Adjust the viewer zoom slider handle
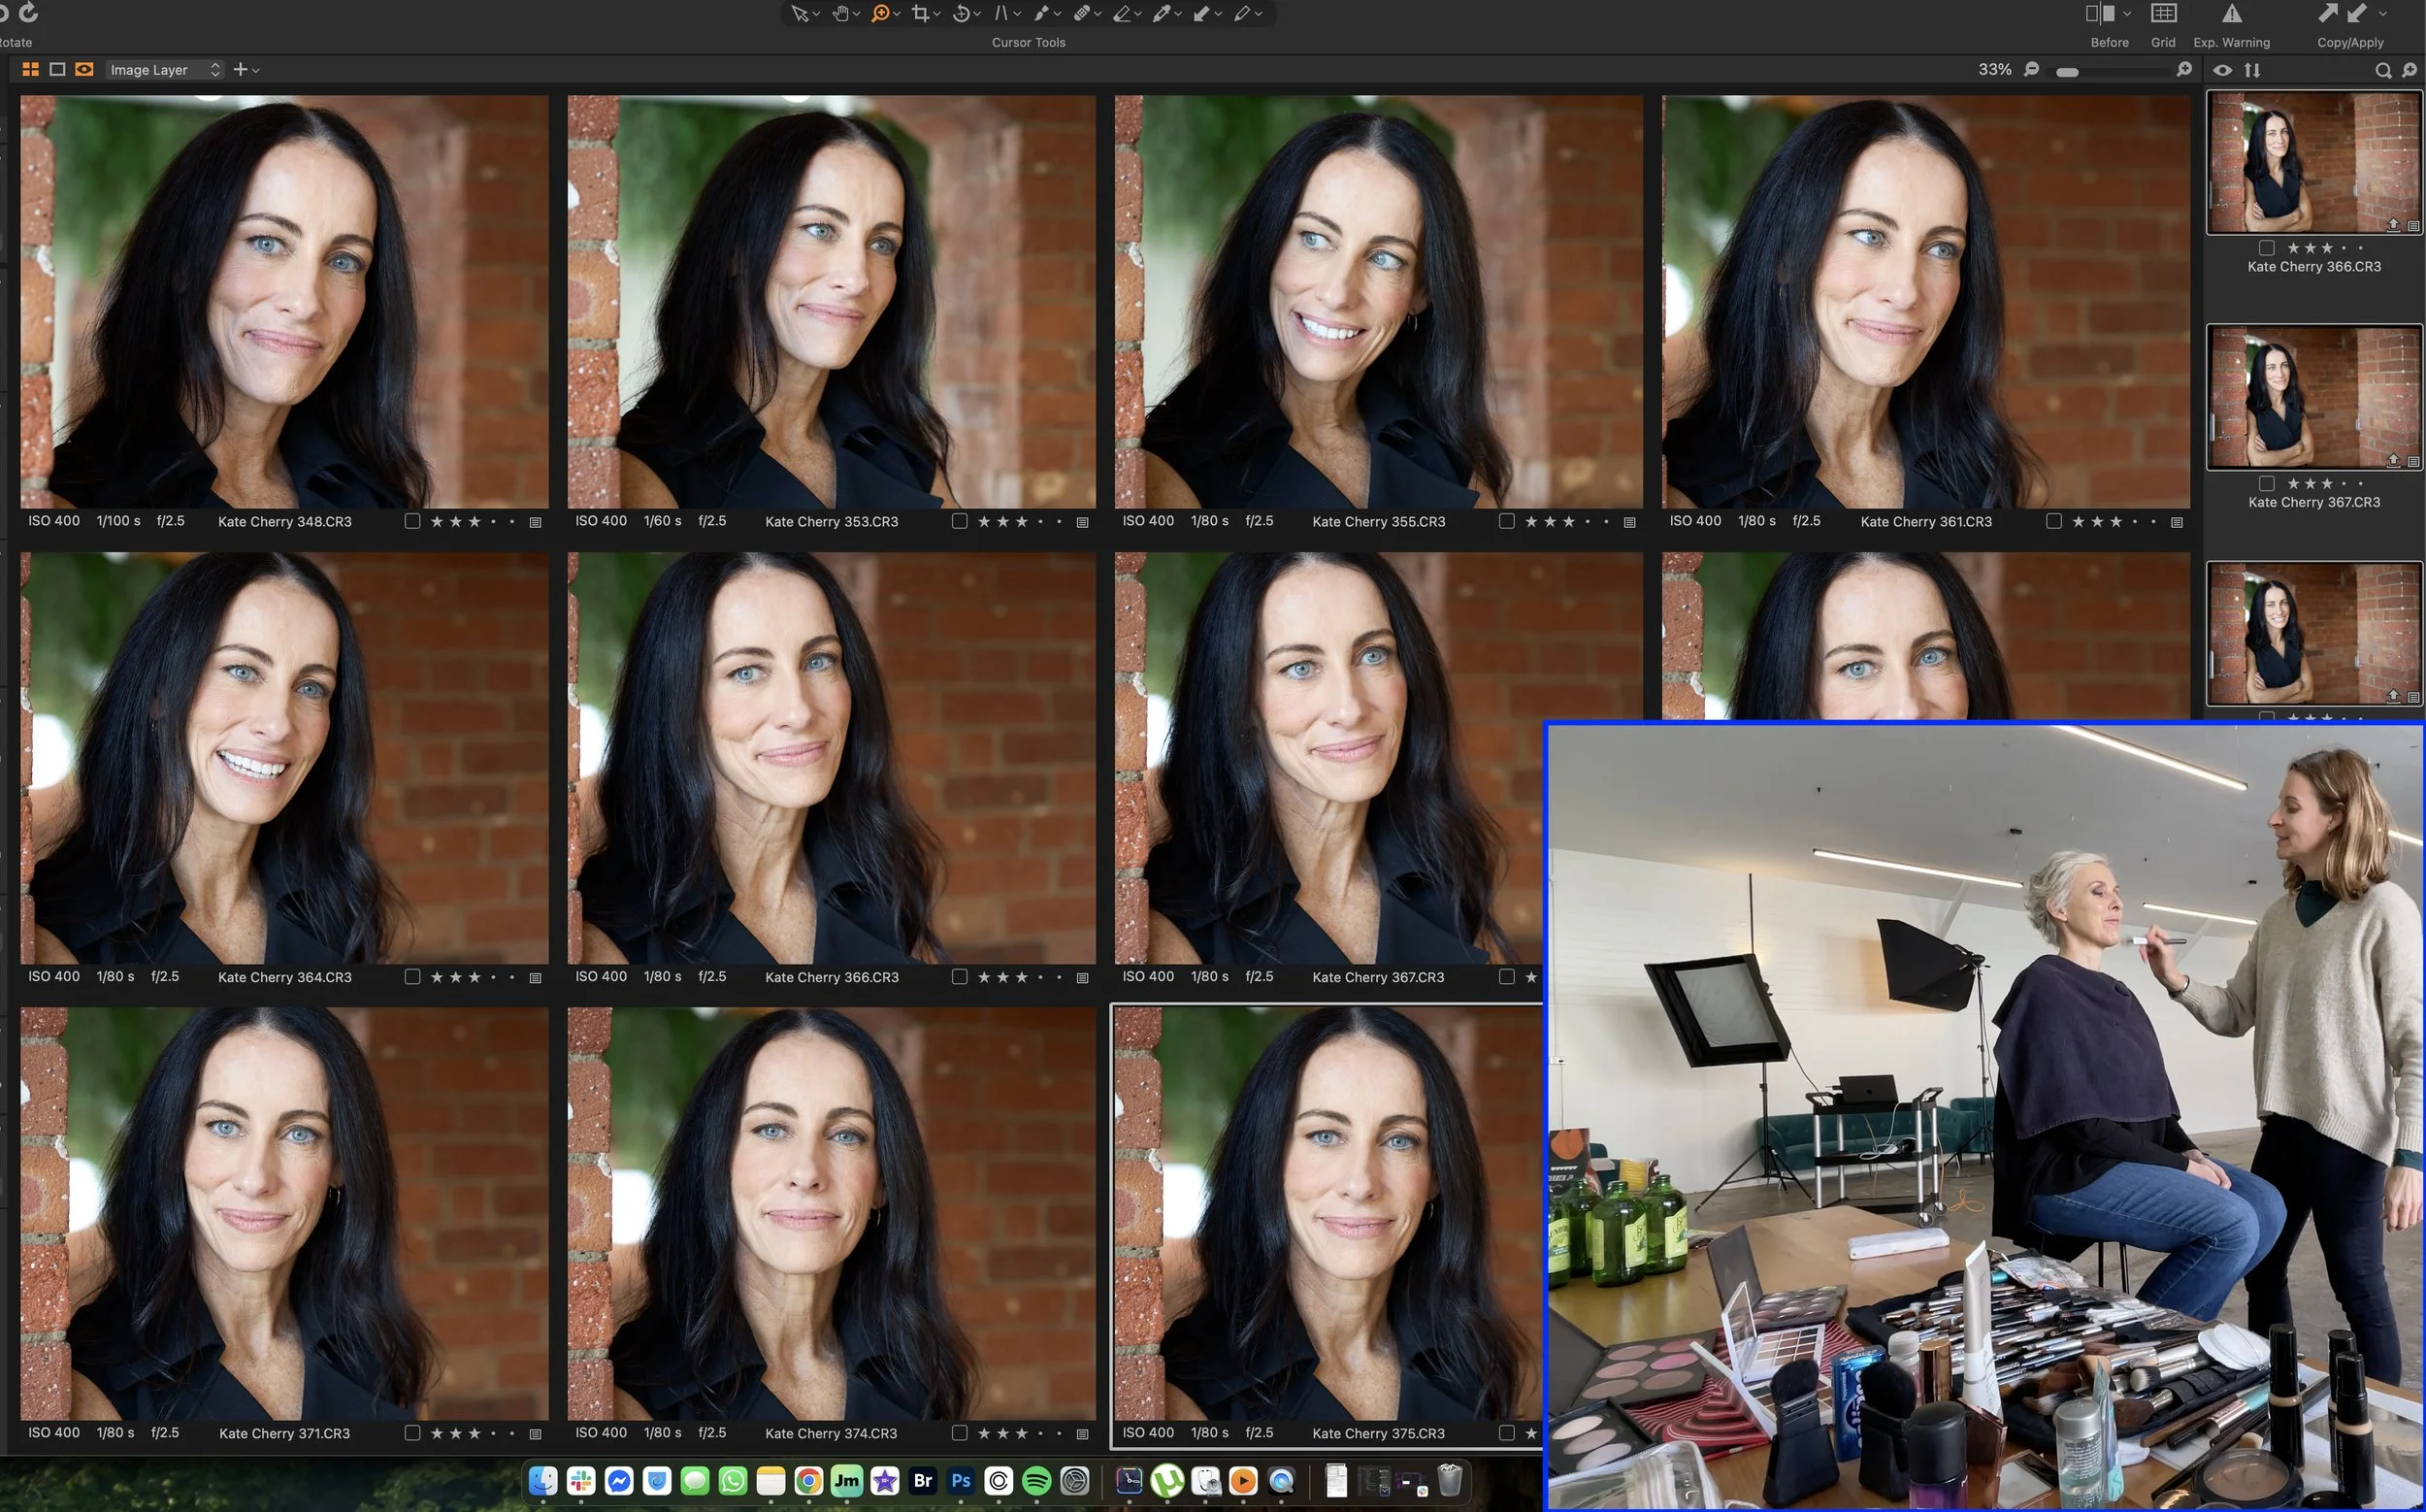The height and width of the screenshot is (1512, 2426). pos(2067,72)
